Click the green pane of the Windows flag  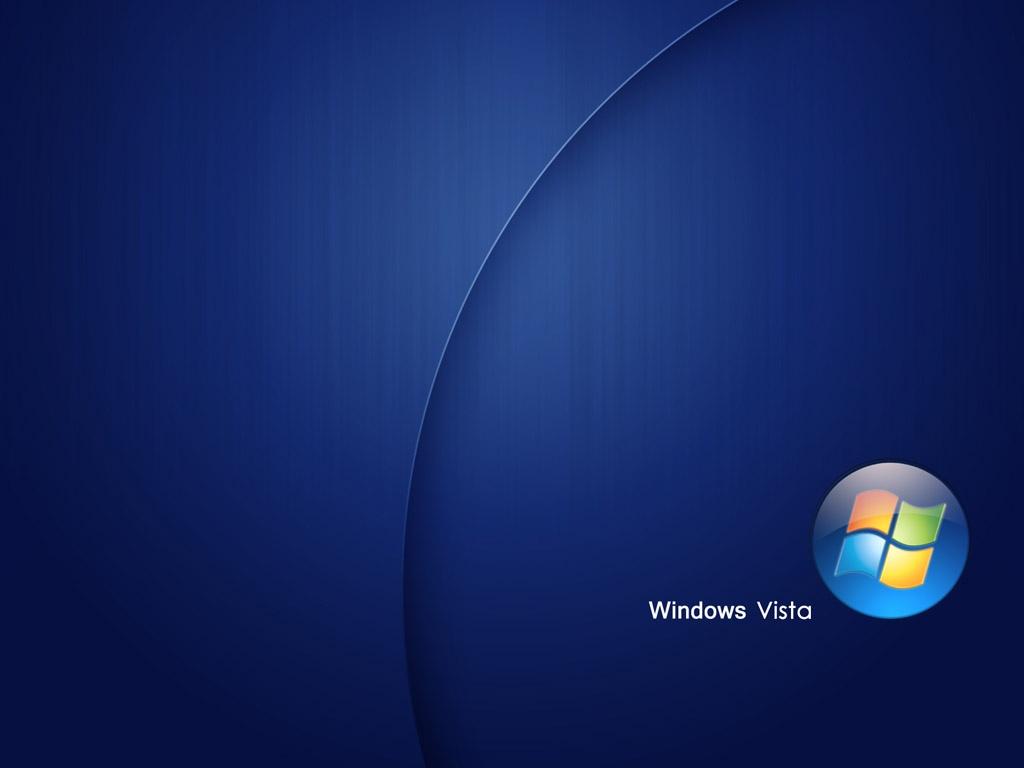click(x=918, y=524)
